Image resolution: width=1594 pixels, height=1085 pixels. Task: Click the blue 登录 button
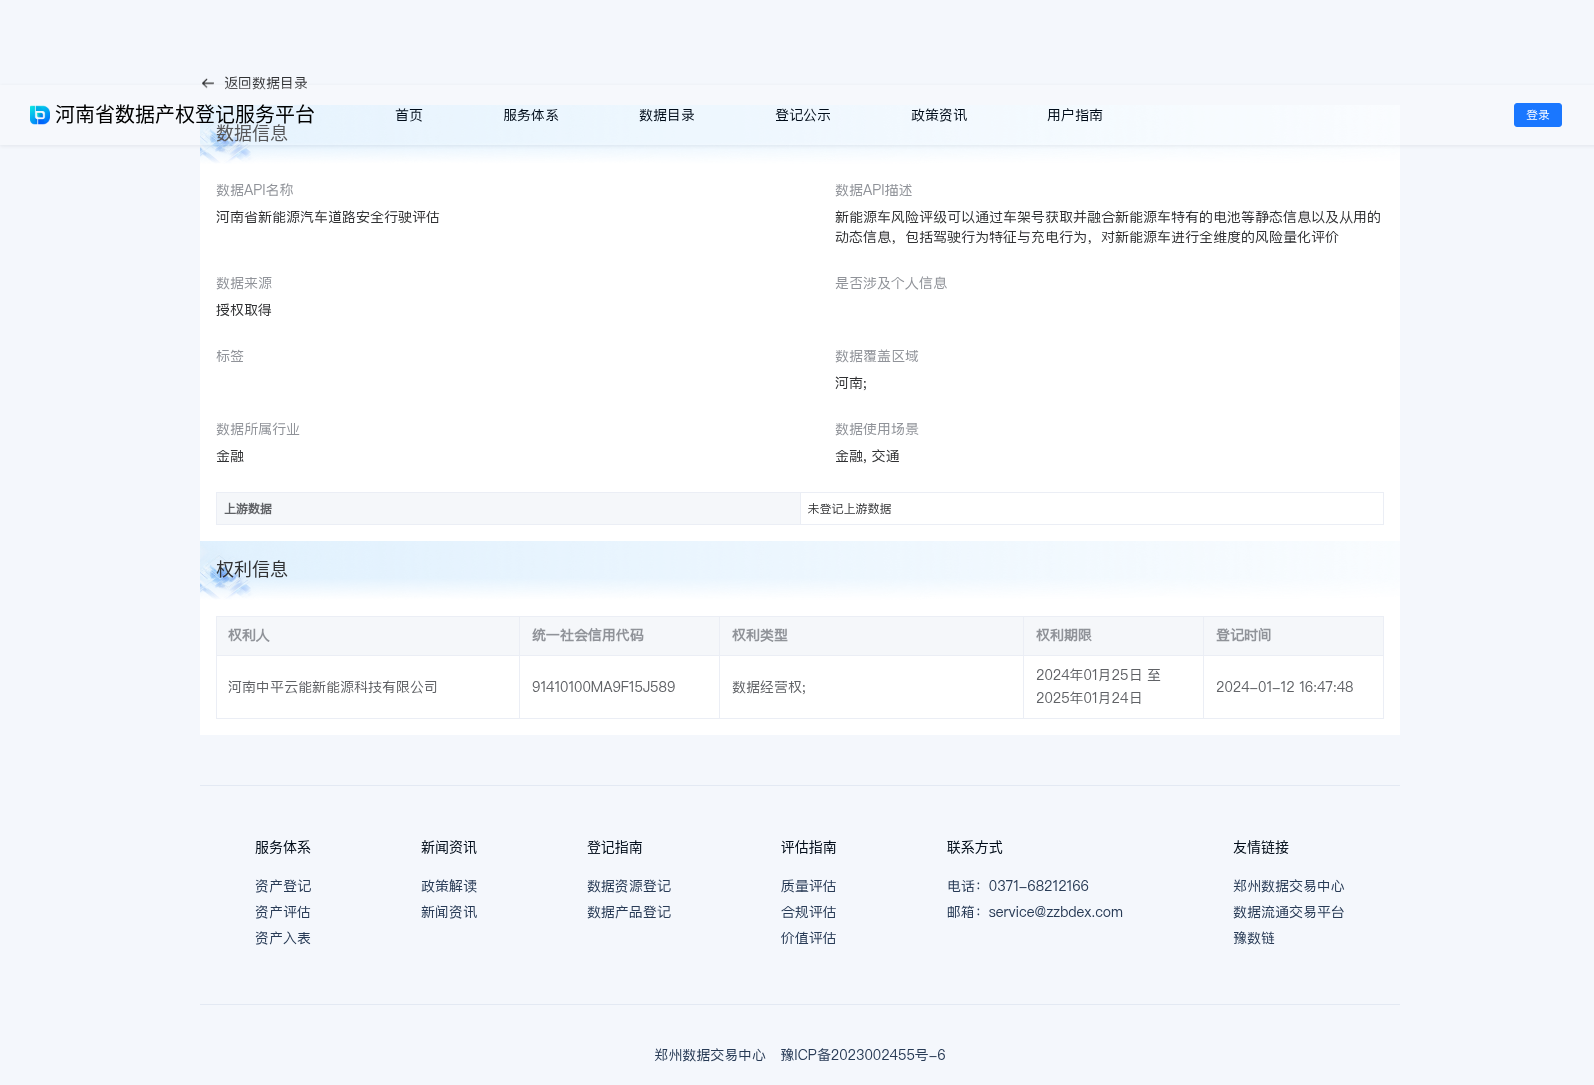(x=1538, y=115)
